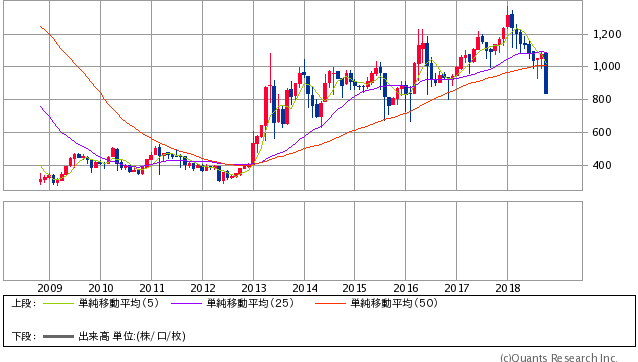Select the 2014 year label
This screenshot has height=362, width=638.
point(305,288)
